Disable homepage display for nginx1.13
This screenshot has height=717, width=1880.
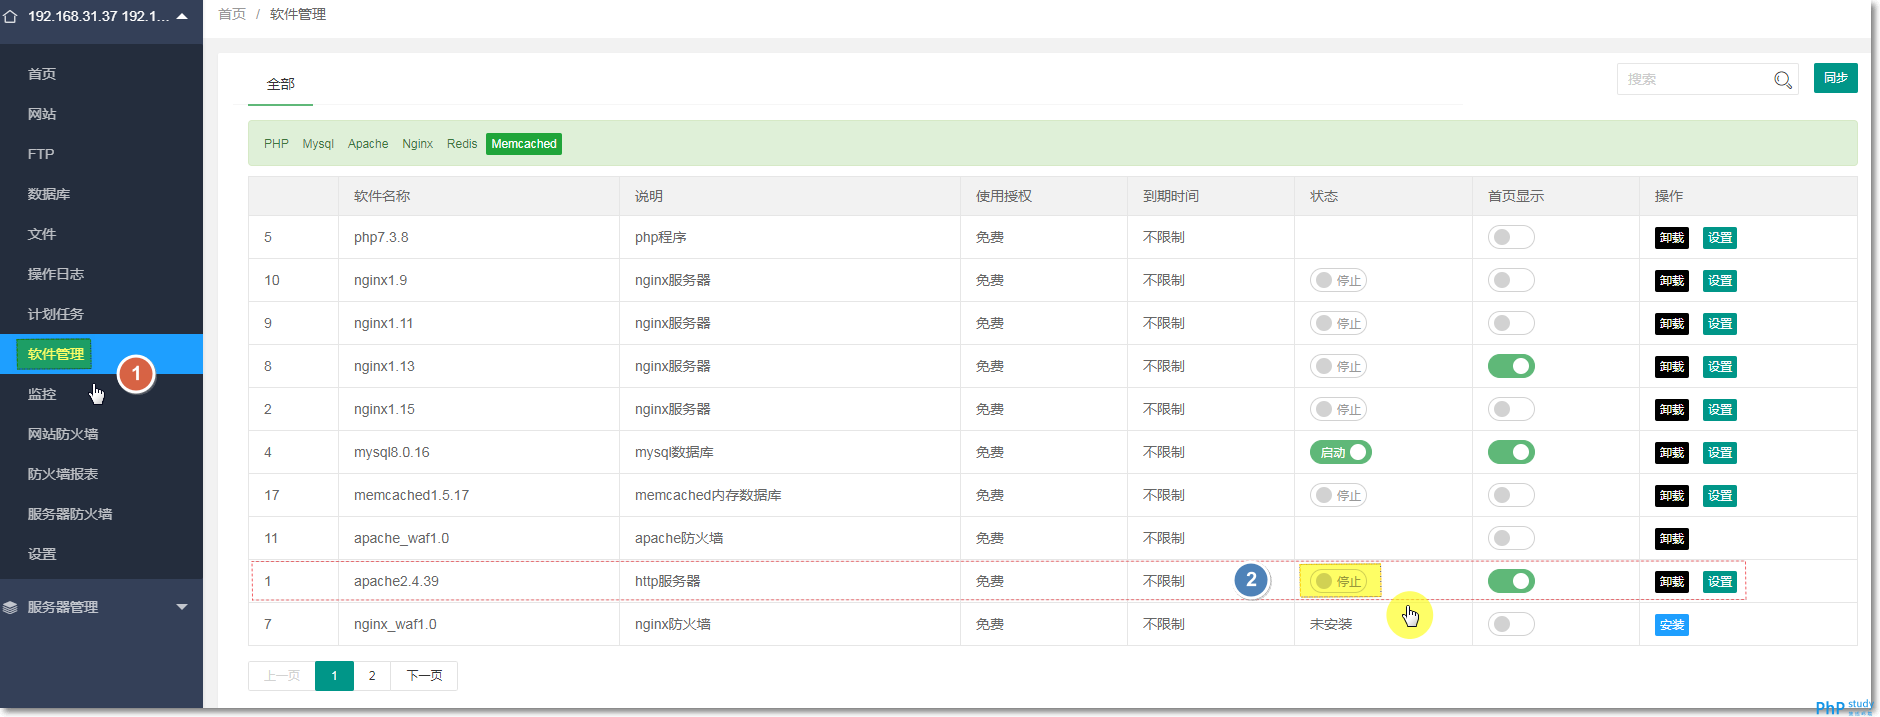[1510, 367]
